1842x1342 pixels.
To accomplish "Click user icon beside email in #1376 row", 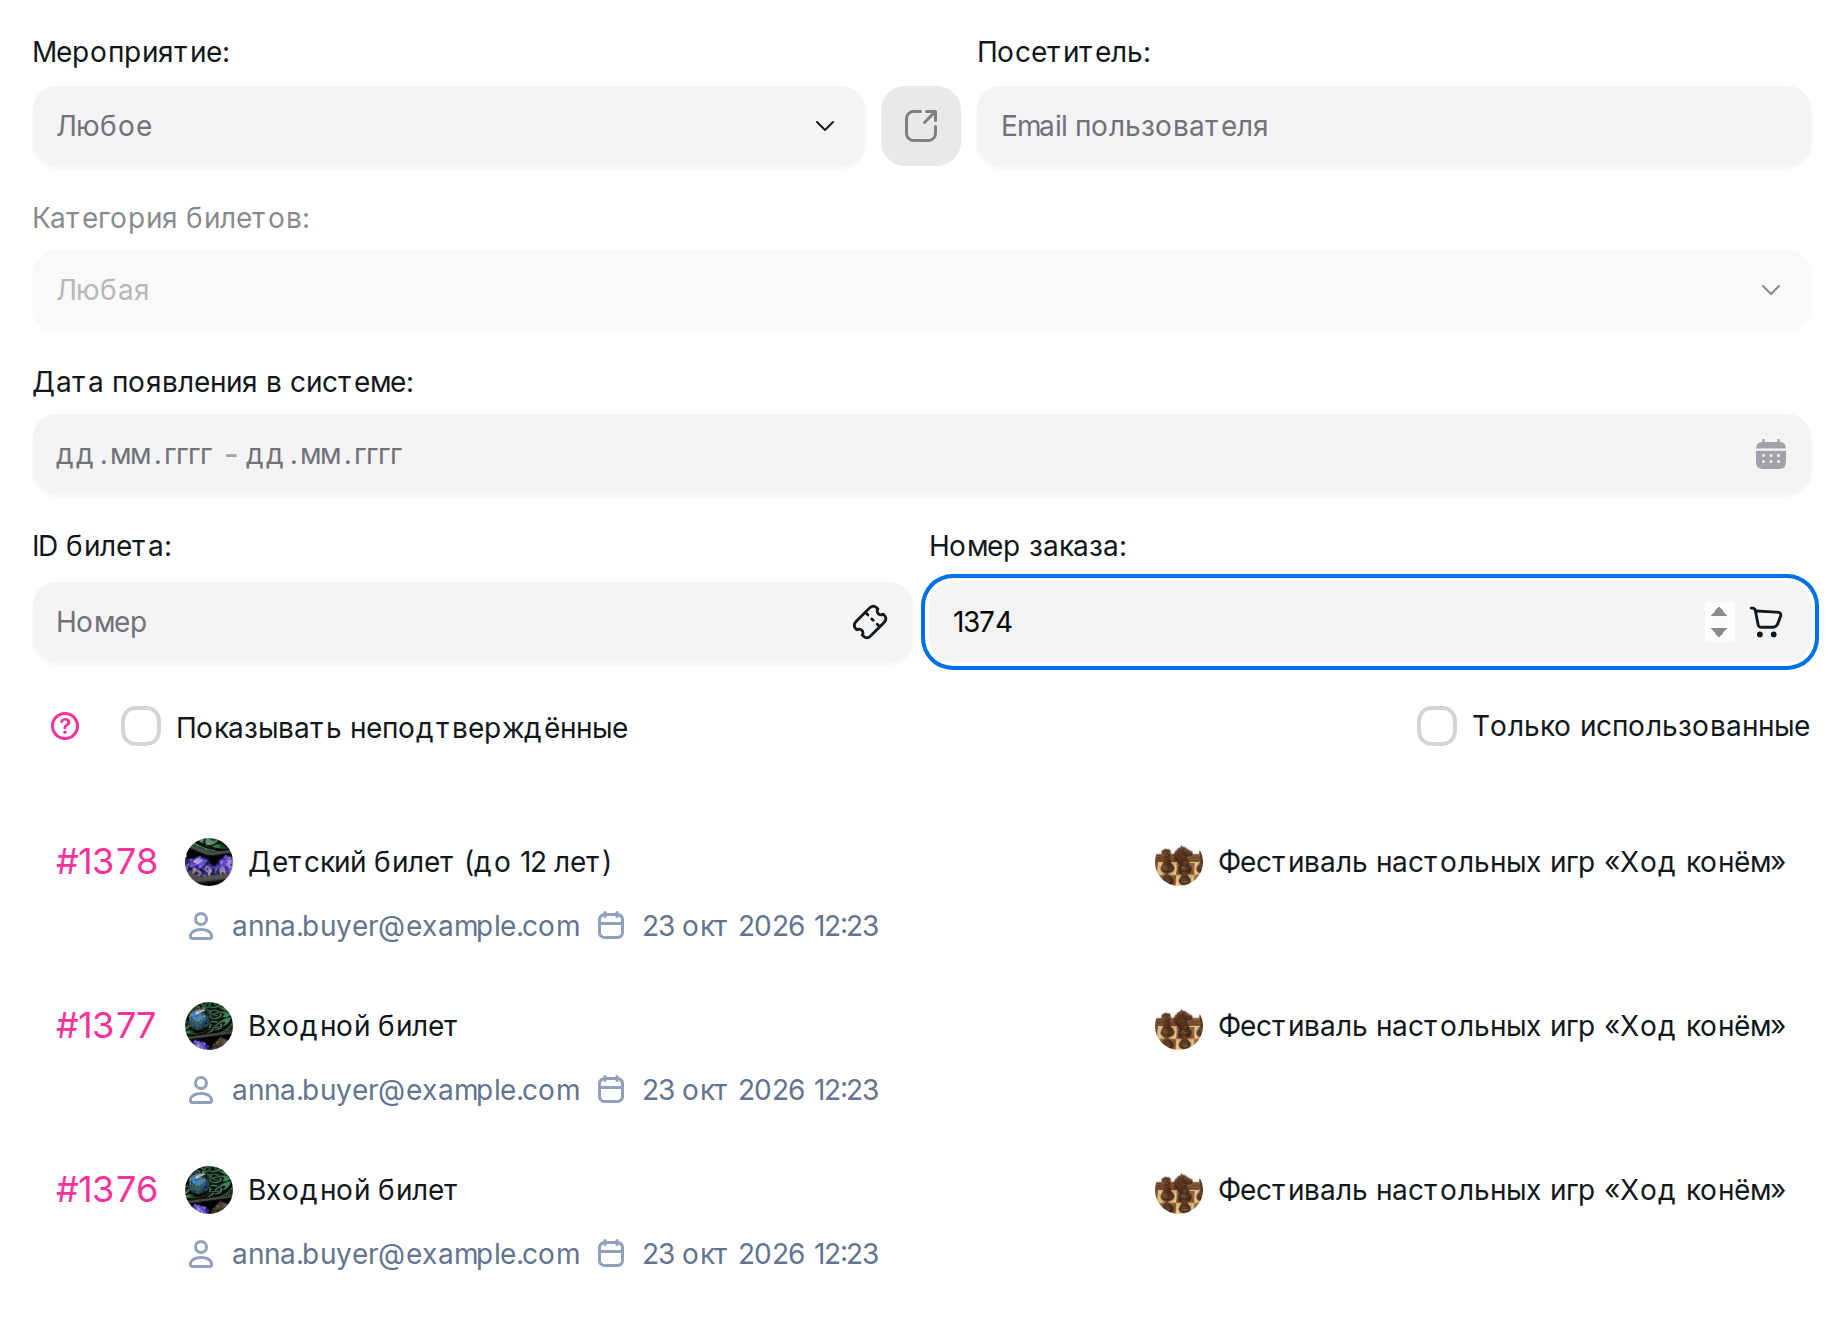I will [201, 1254].
